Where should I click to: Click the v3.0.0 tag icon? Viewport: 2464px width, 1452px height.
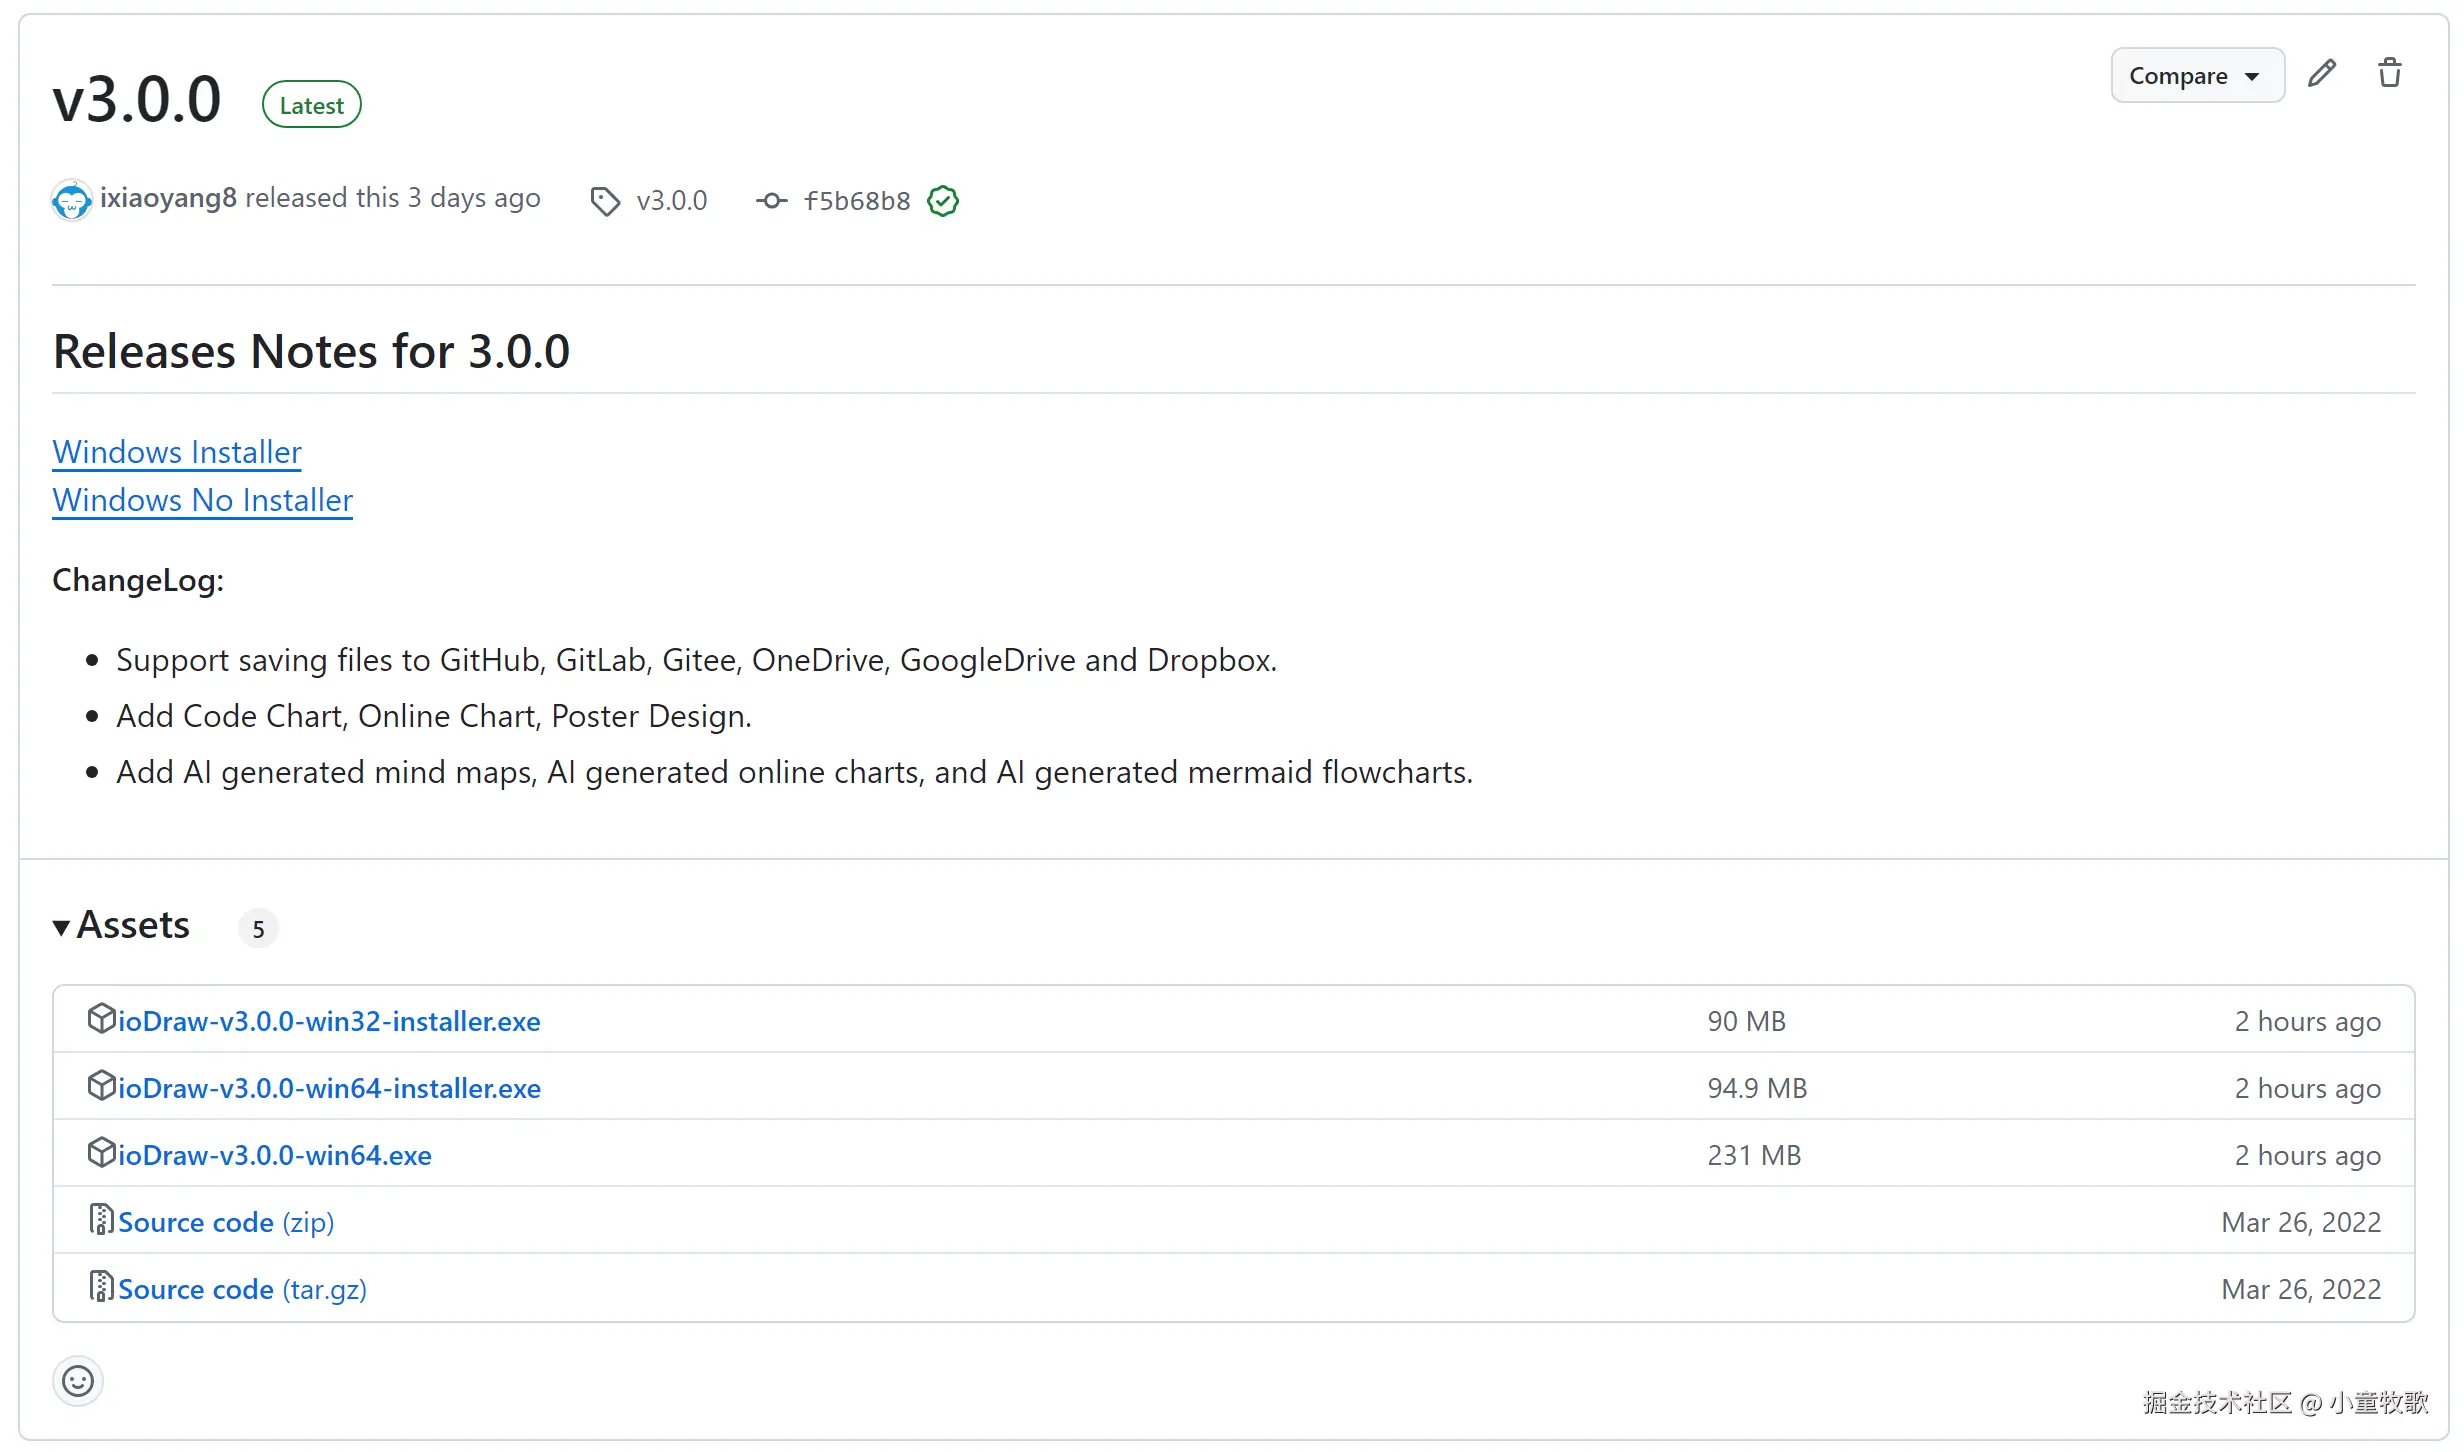[x=605, y=202]
